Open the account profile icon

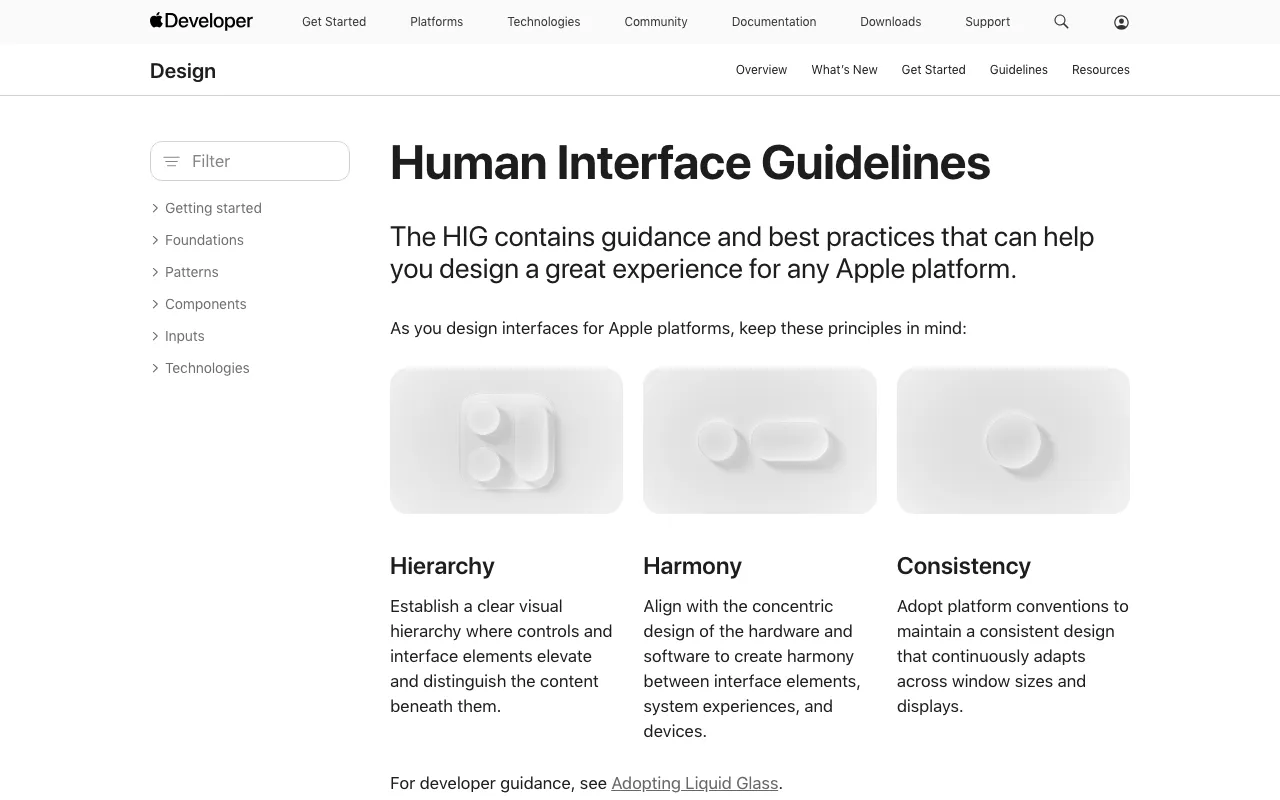click(x=1121, y=22)
